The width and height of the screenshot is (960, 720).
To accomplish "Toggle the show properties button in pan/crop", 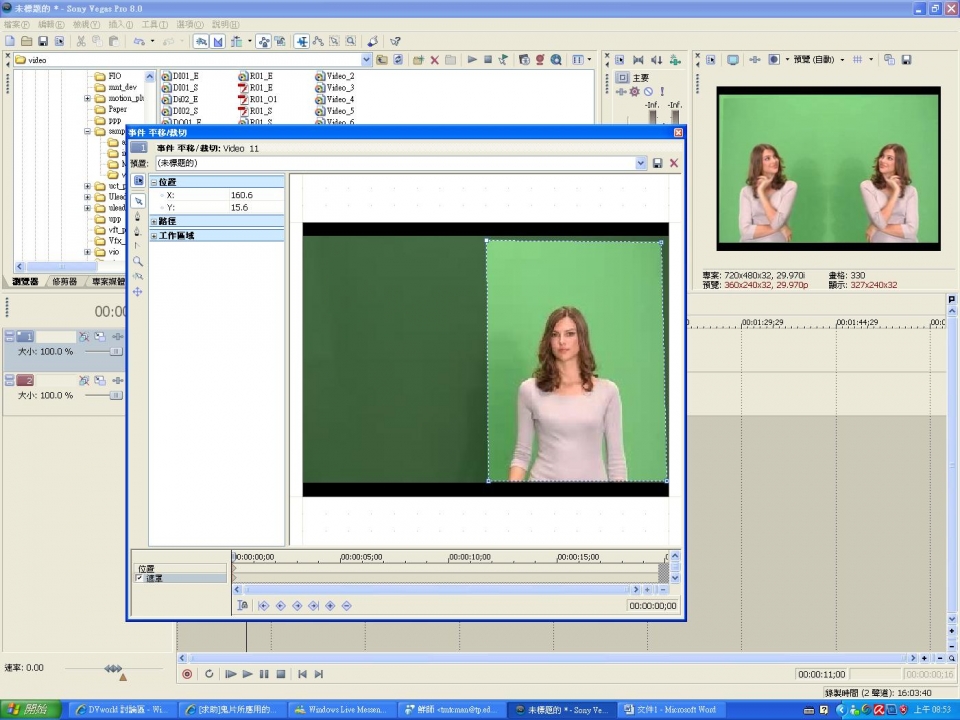I will (x=138, y=180).
